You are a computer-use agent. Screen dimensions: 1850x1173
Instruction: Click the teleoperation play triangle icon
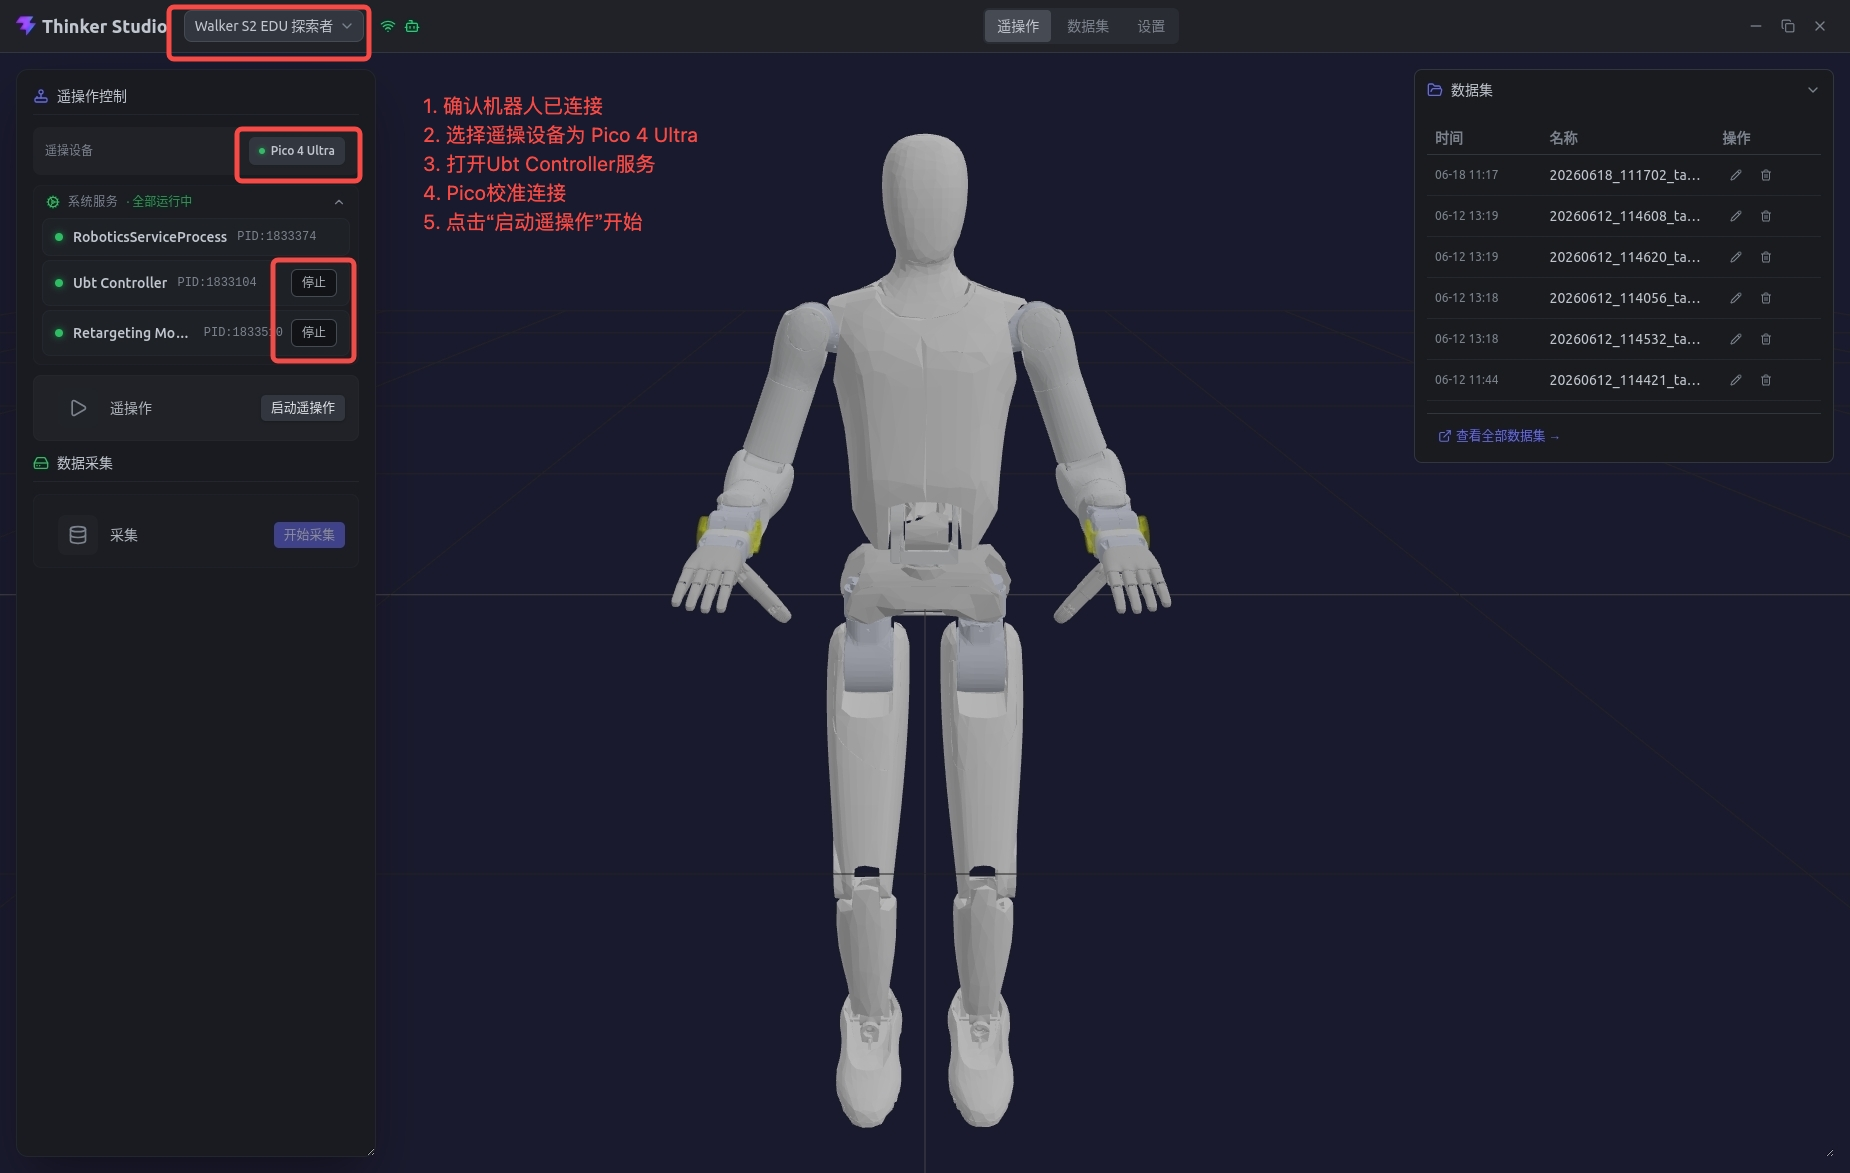click(78, 408)
